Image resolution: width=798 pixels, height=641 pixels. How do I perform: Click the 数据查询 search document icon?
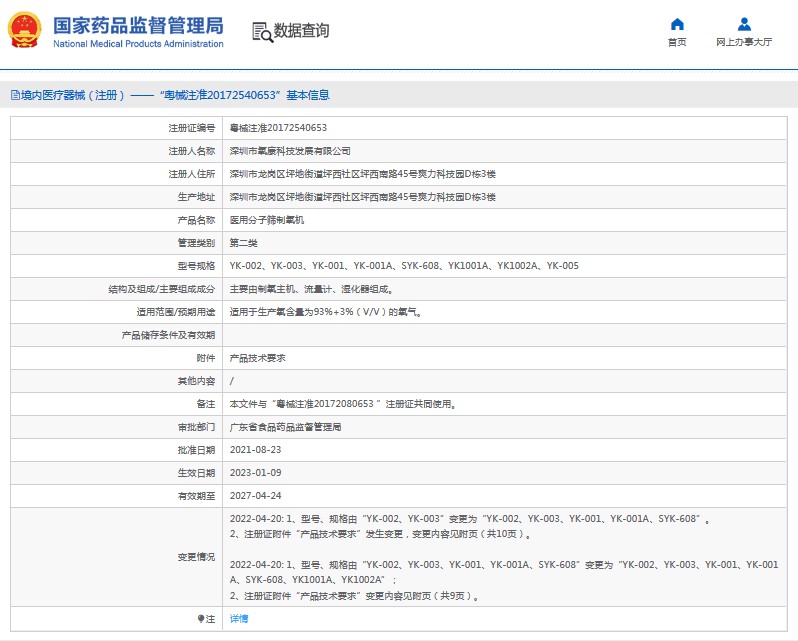click(x=263, y=32)
